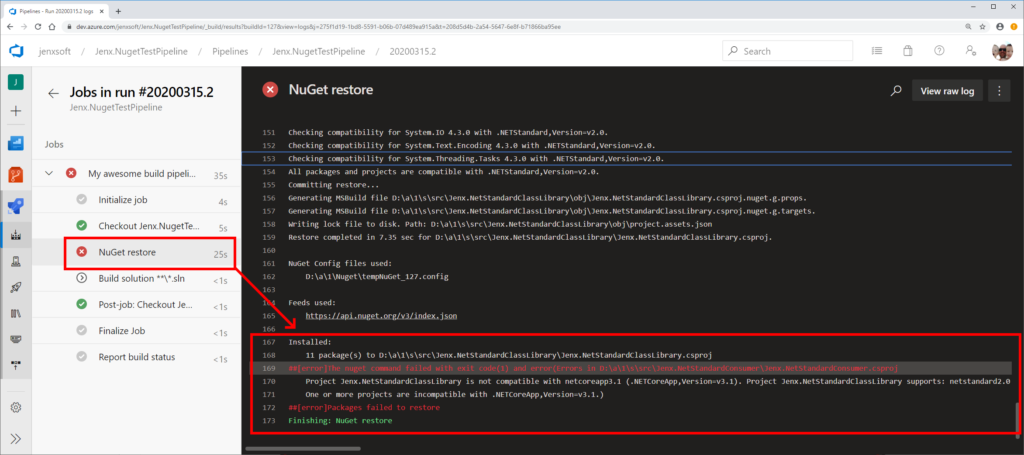
Task: Open Repos from the sidebar
Action: click(16, 174)
